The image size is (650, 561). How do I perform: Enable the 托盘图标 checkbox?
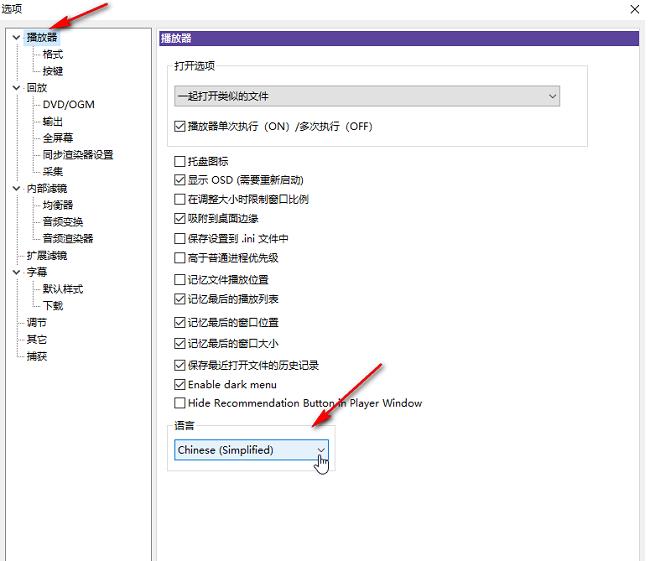[x=180, y=161]
